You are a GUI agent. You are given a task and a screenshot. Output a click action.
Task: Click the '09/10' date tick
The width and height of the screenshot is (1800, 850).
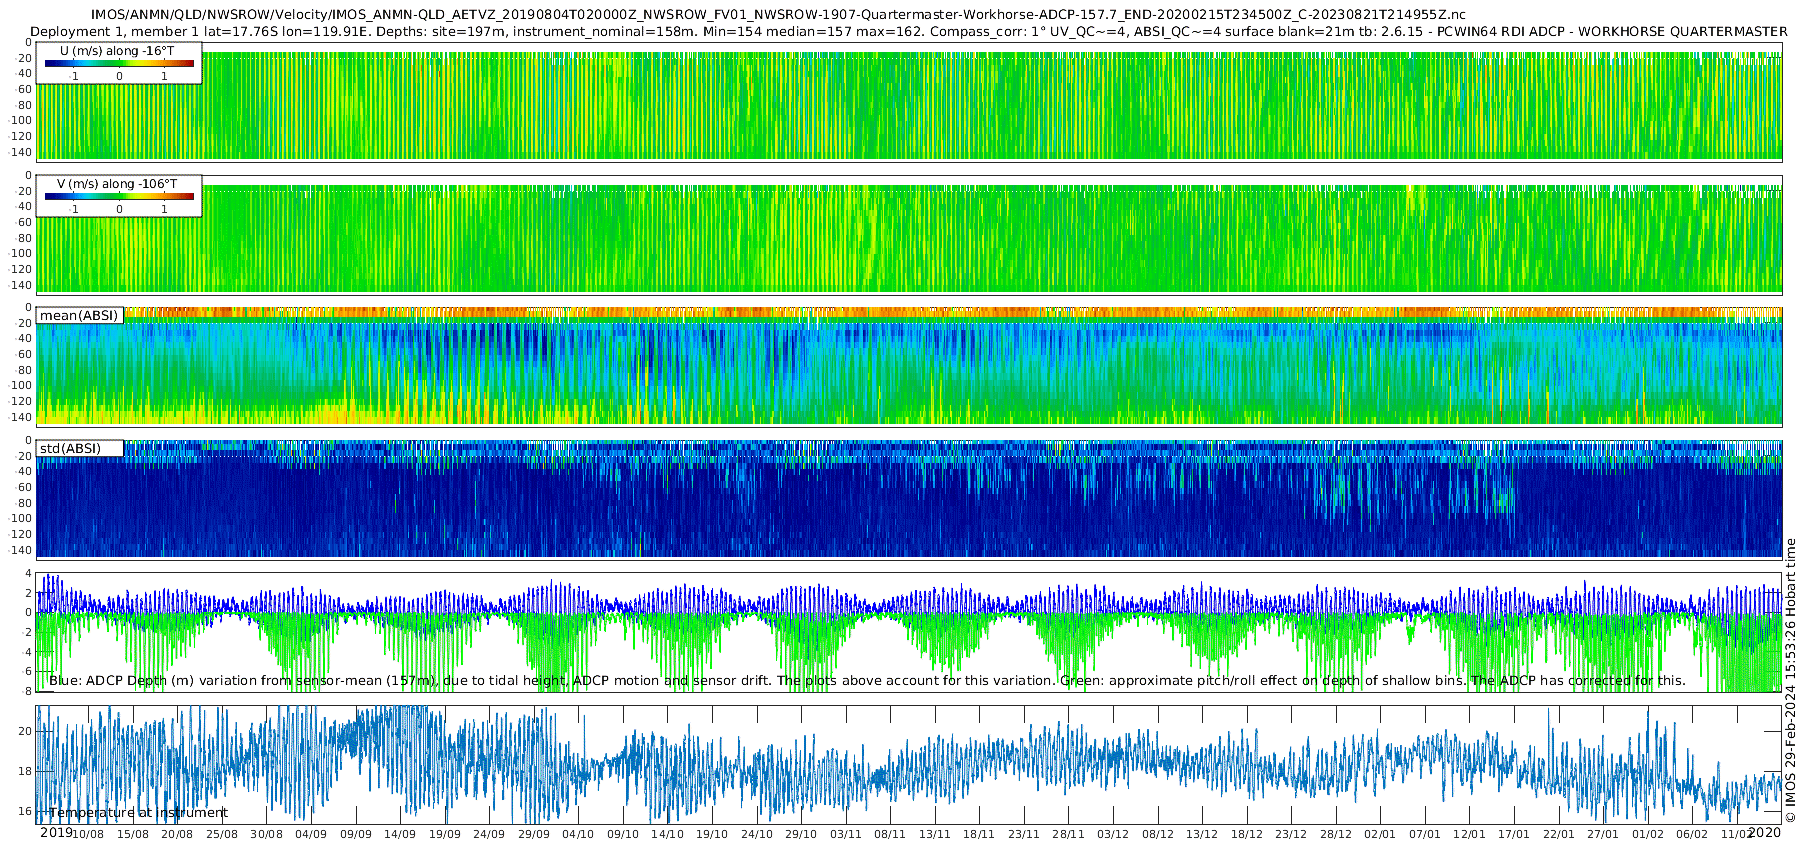pyautogui.click(x=623, y=834)
